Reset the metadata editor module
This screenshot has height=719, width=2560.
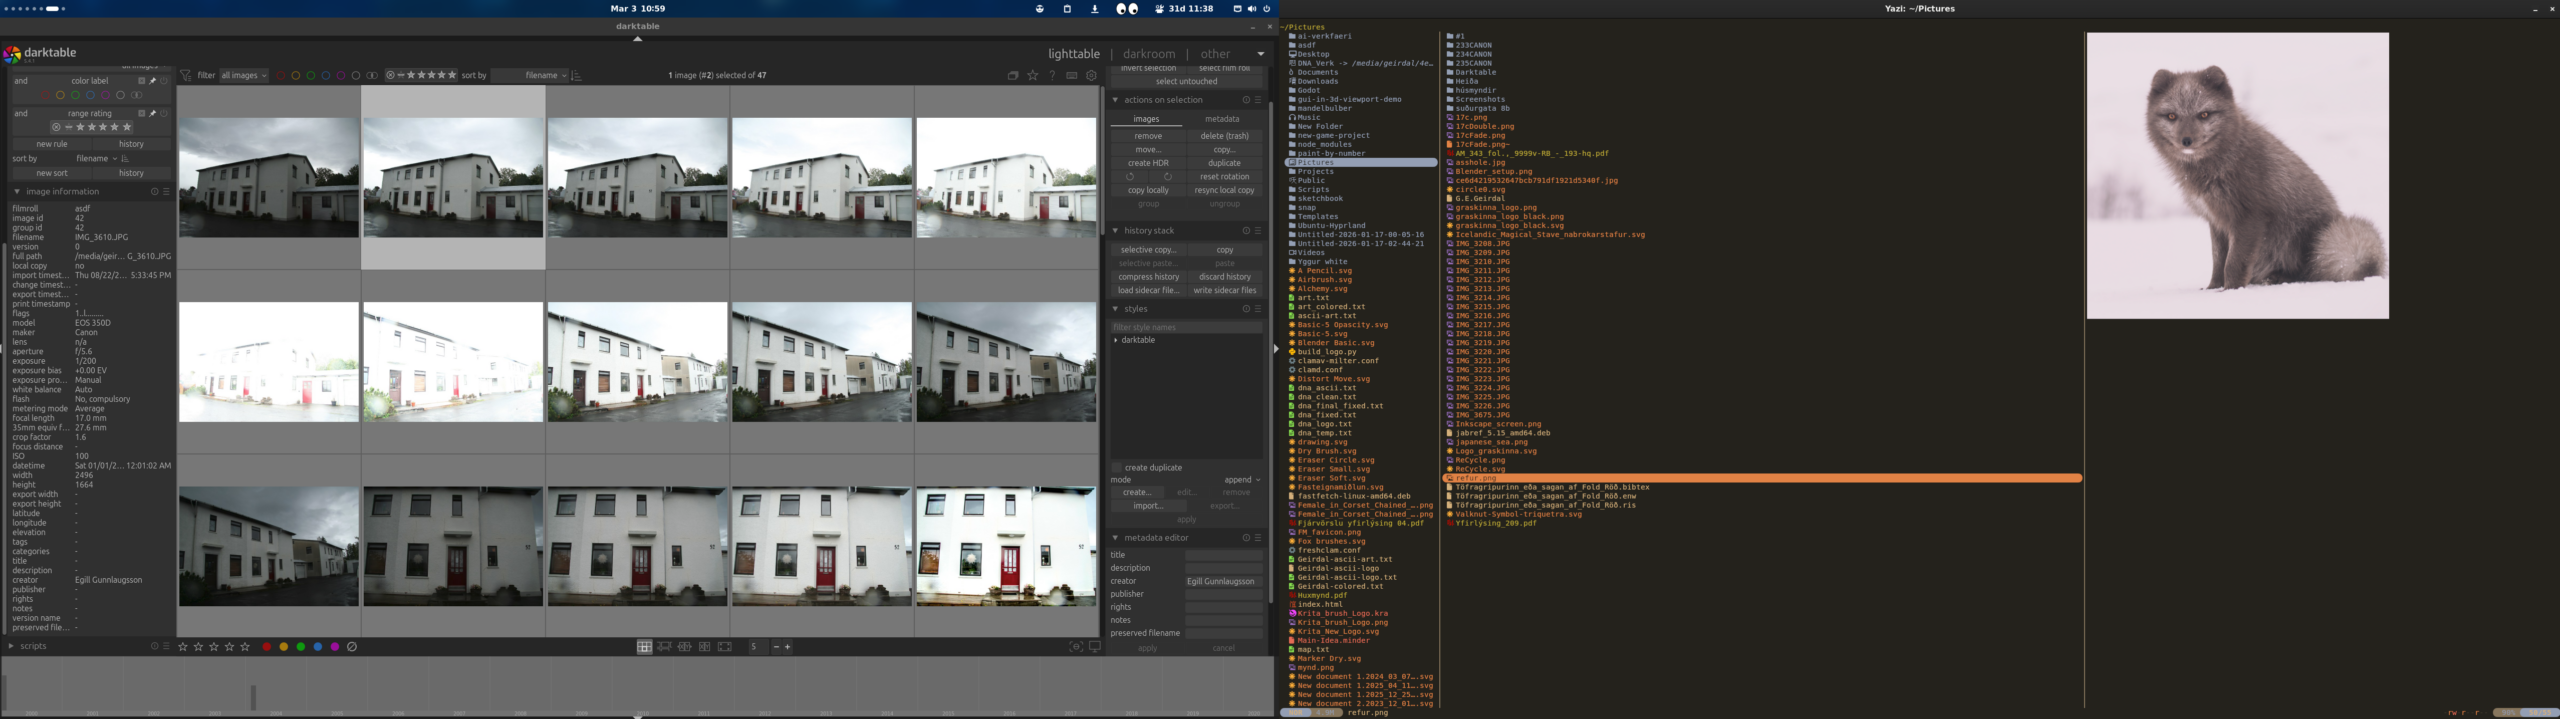1246,538
